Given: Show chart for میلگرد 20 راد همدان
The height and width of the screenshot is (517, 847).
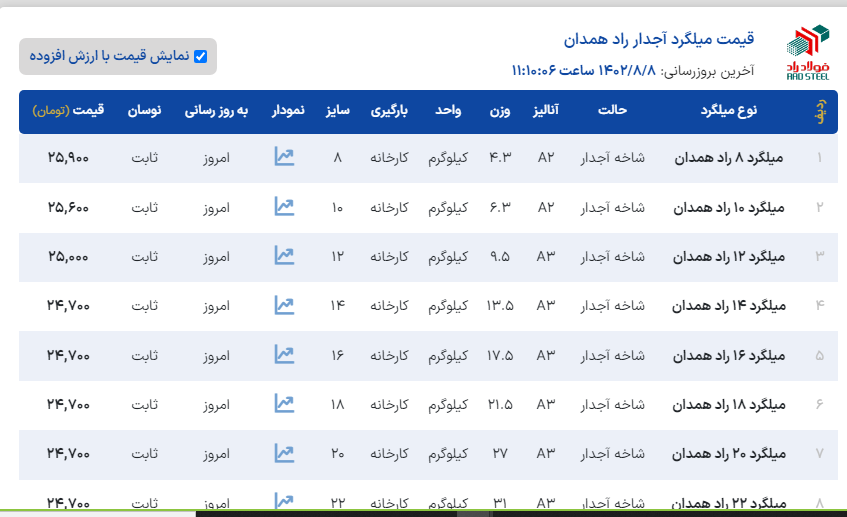Looking at the screenshot, I should [284, 453].
